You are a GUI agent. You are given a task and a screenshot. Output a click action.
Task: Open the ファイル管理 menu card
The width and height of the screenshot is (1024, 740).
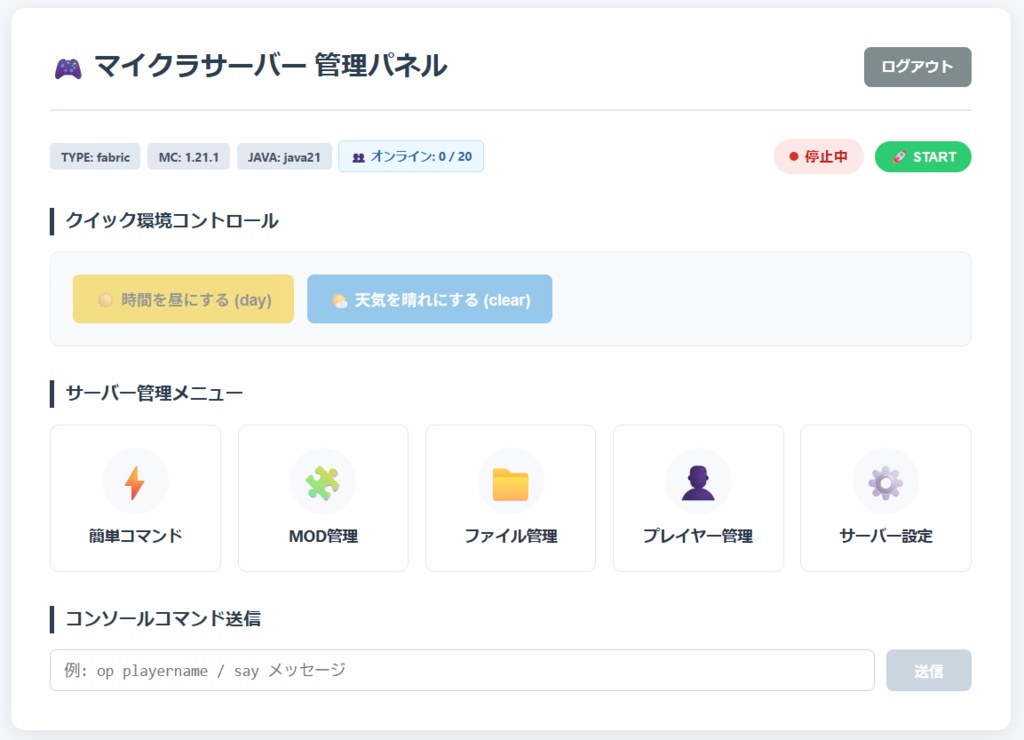point(510,498)
